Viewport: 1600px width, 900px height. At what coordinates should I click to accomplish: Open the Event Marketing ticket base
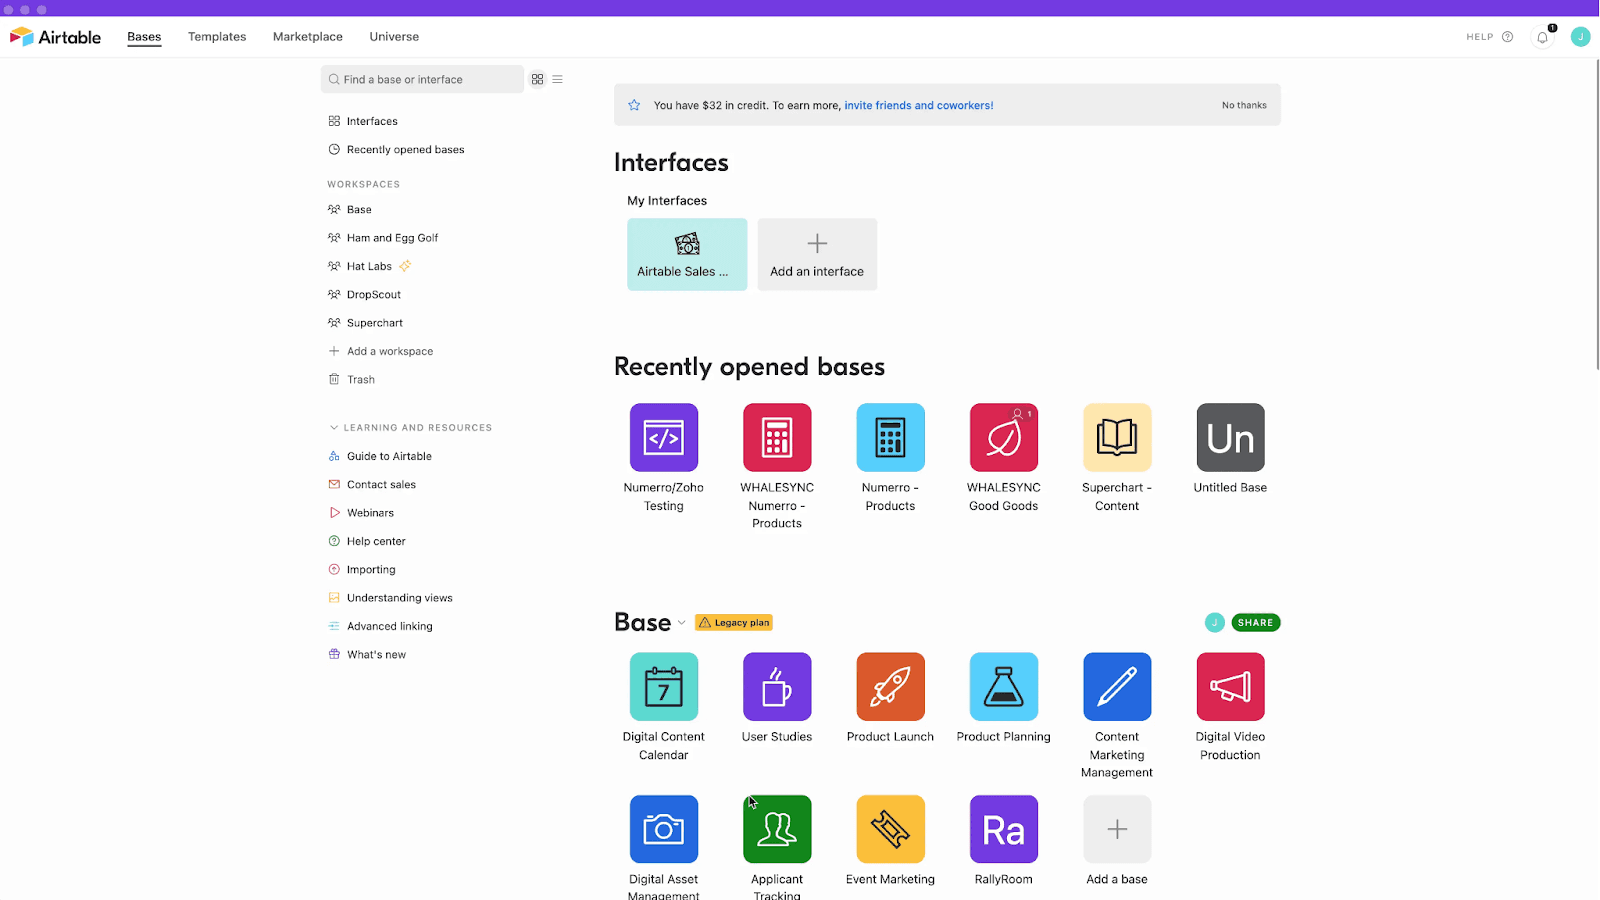click(890, 829)
